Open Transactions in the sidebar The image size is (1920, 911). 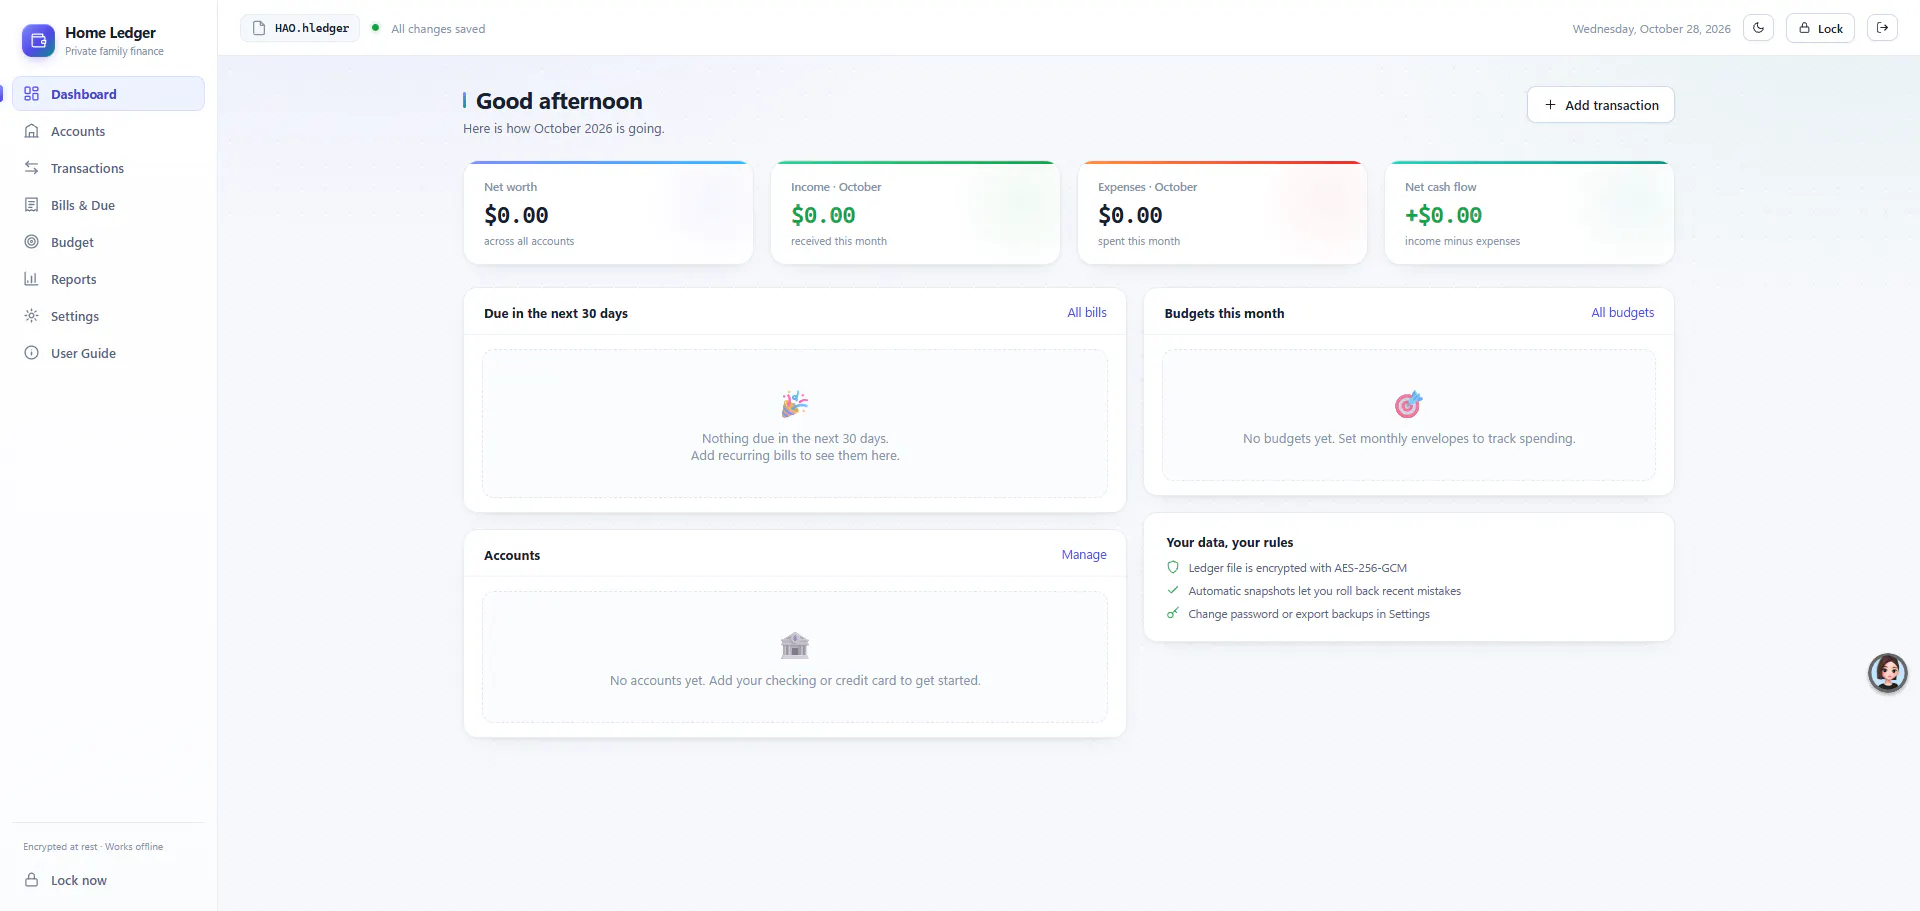(x=108, y=168)
